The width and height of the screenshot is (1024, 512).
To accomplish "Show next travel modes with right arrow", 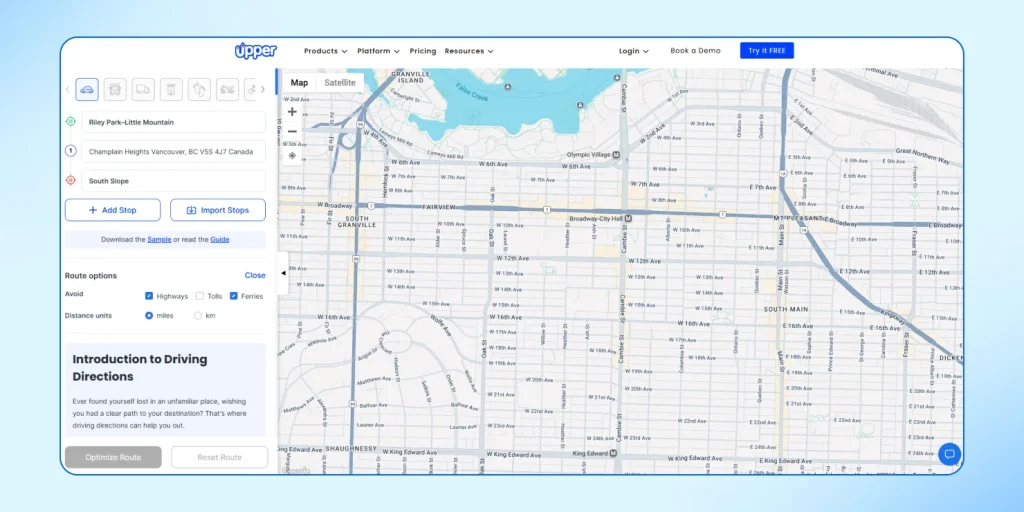I will coord(263,89).
